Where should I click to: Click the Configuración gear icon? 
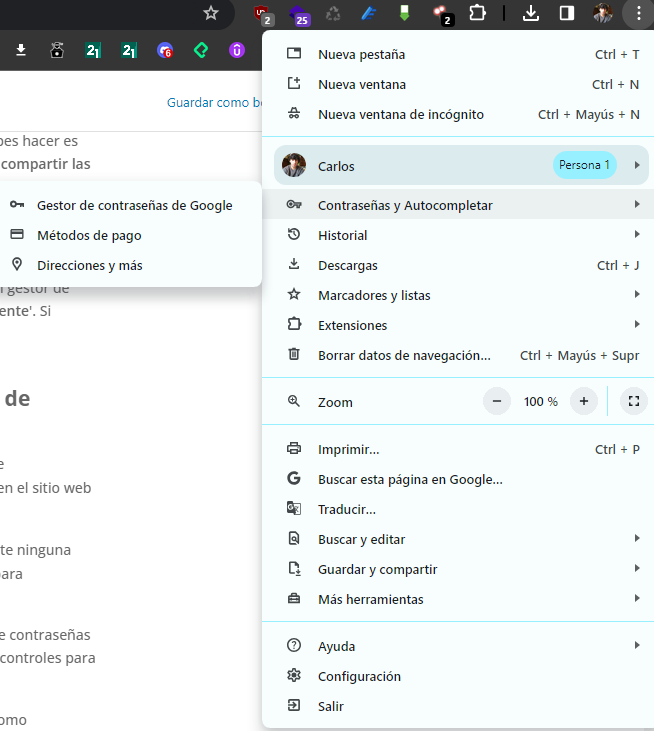pos(294,675)
